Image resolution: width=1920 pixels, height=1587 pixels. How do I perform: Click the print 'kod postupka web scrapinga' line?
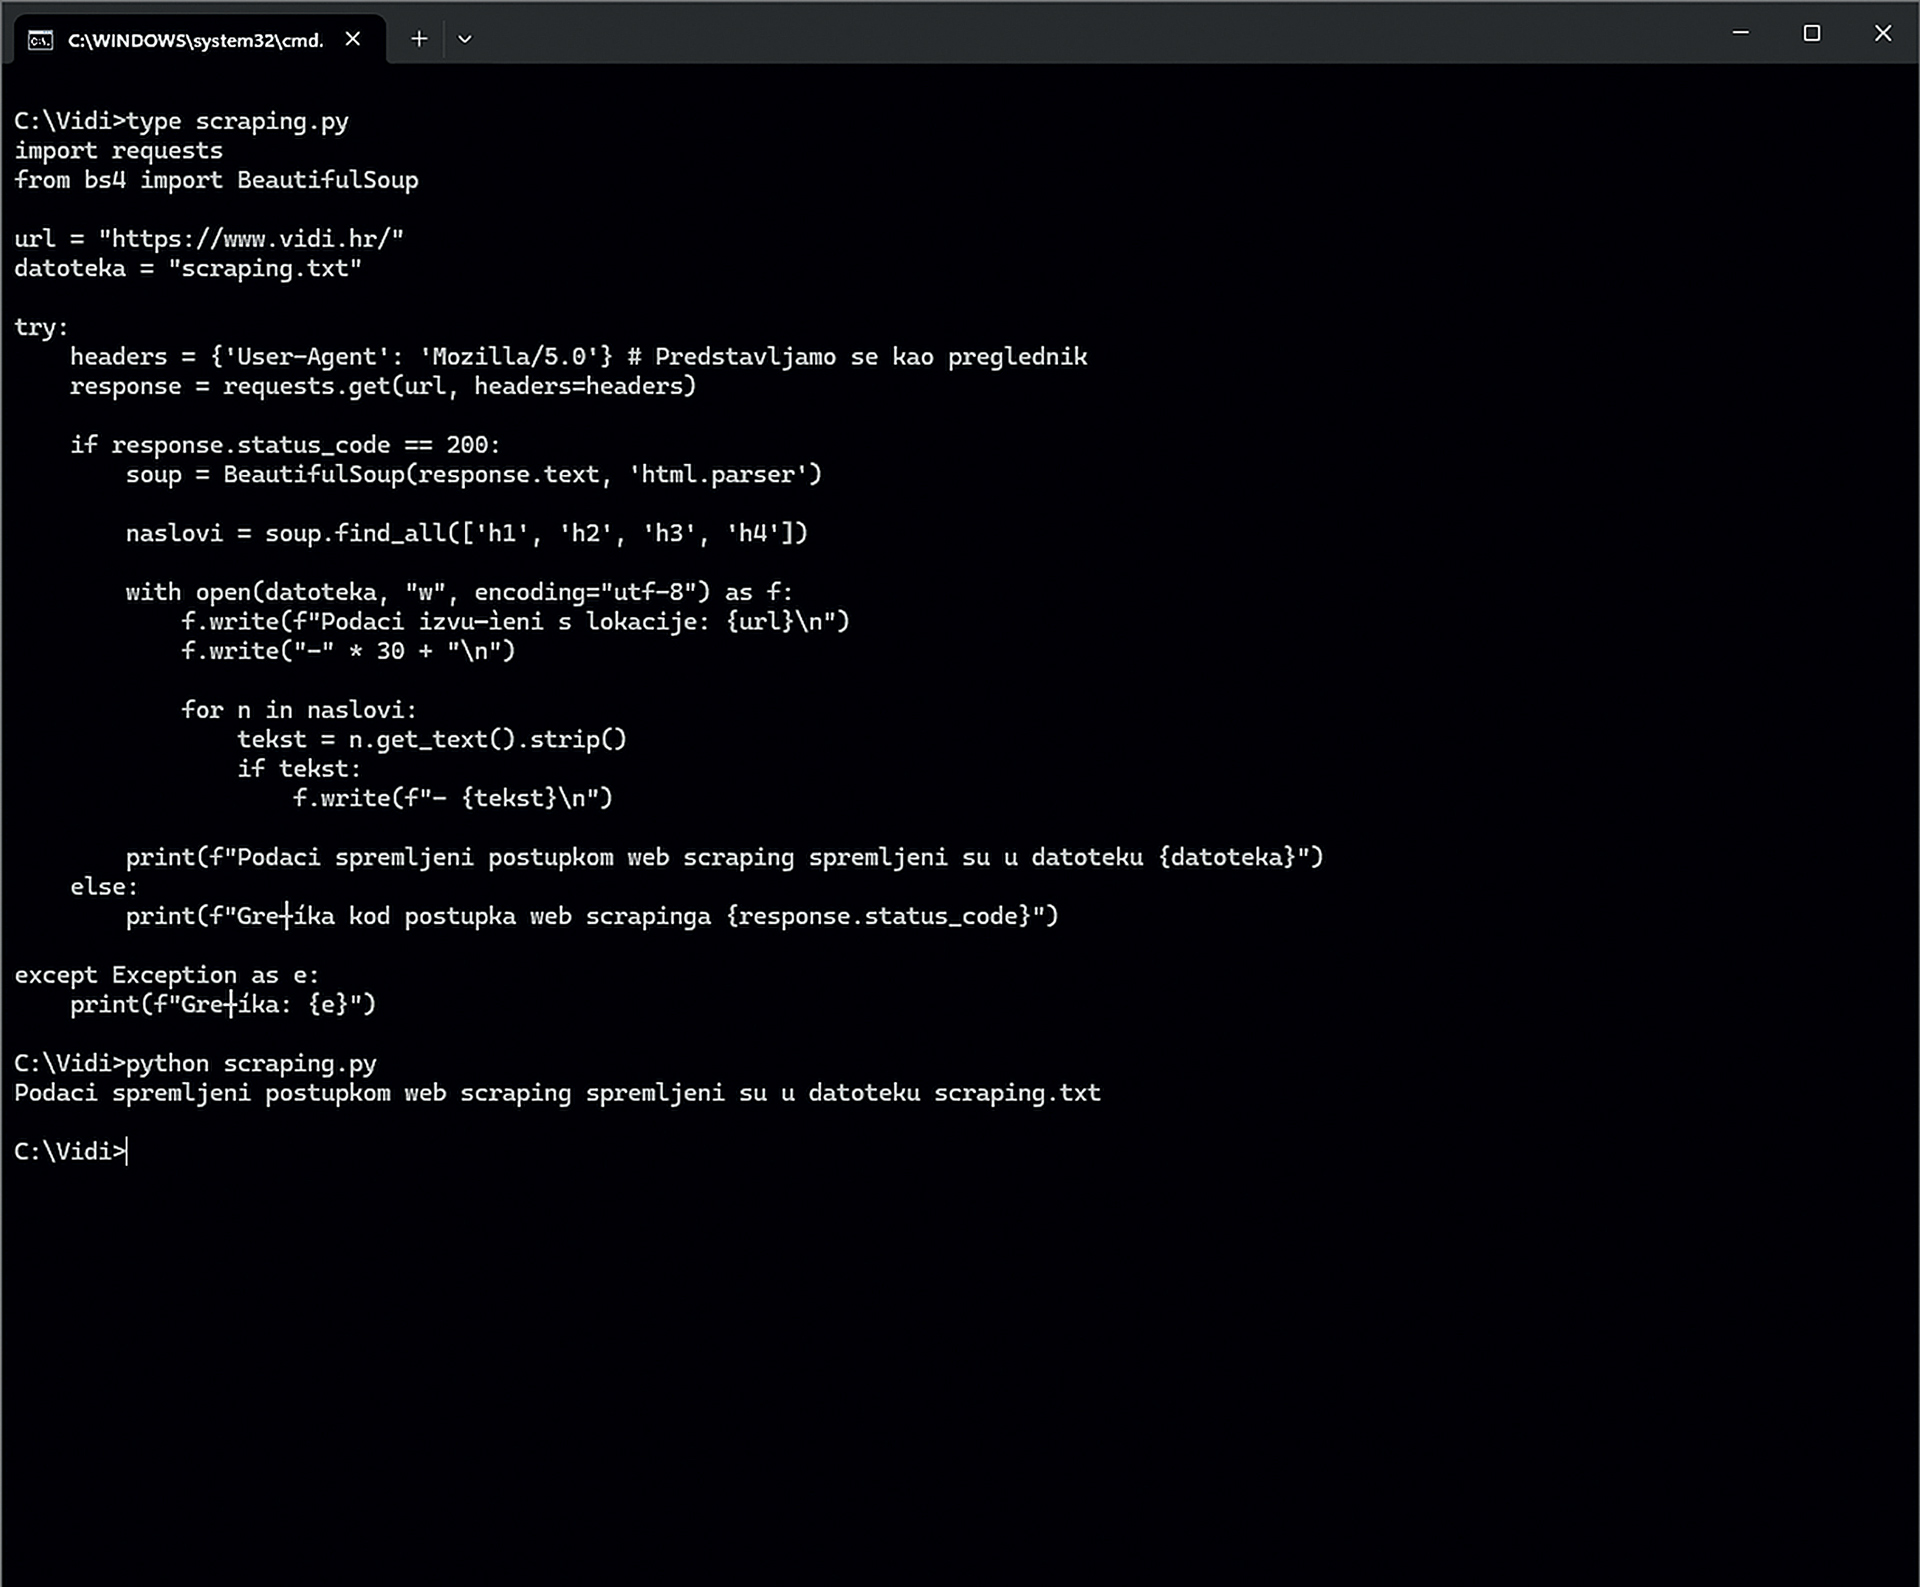pyautogui.click(x=592, y=916)
